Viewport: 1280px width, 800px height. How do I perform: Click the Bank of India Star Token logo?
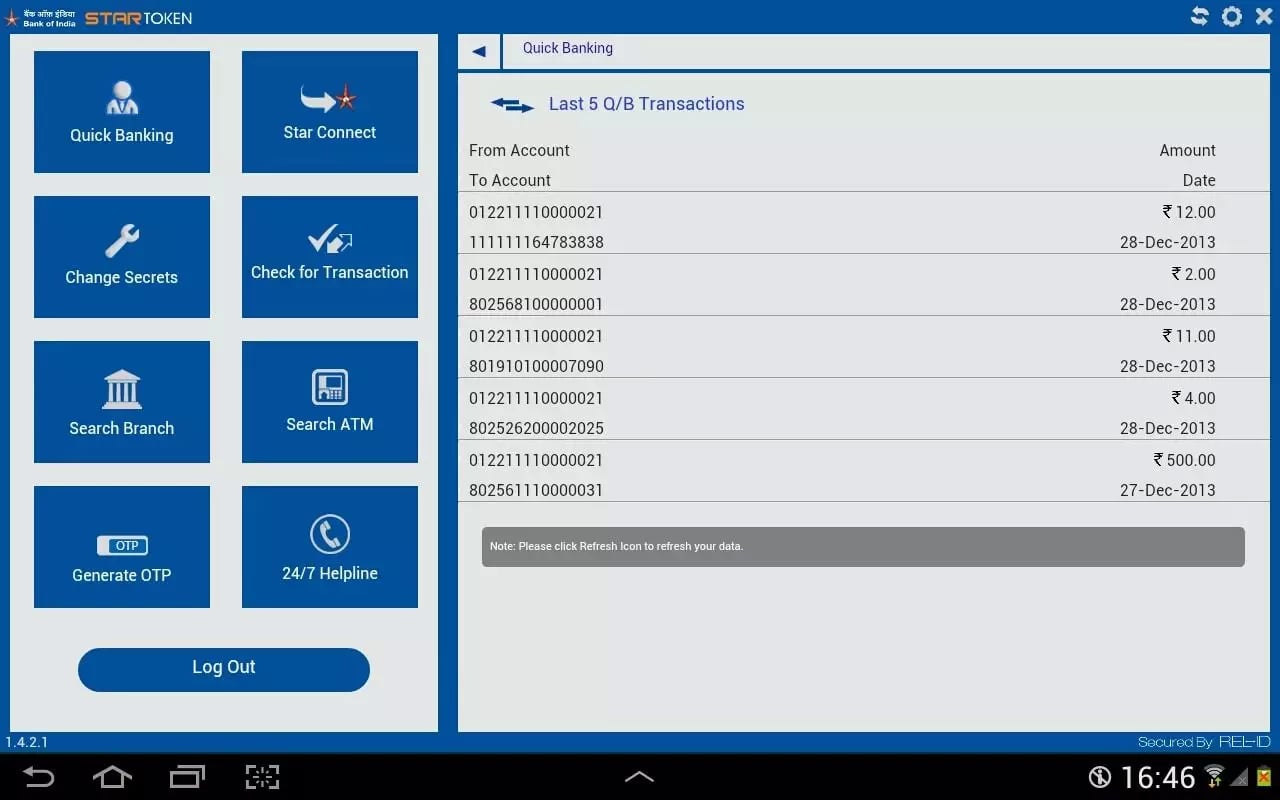(98, 17)
